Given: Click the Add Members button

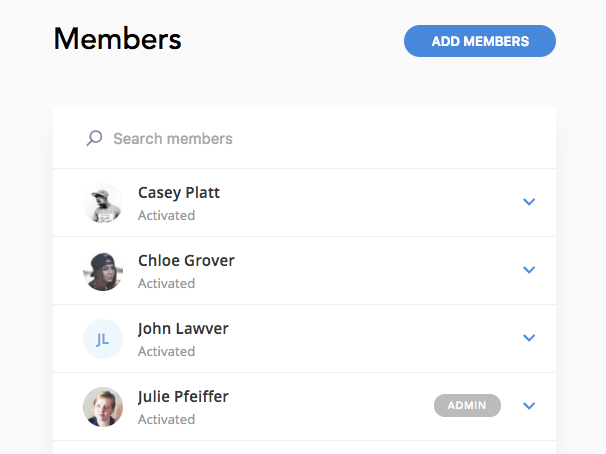Looking at the screenshot, I should (x=480, y=41).
